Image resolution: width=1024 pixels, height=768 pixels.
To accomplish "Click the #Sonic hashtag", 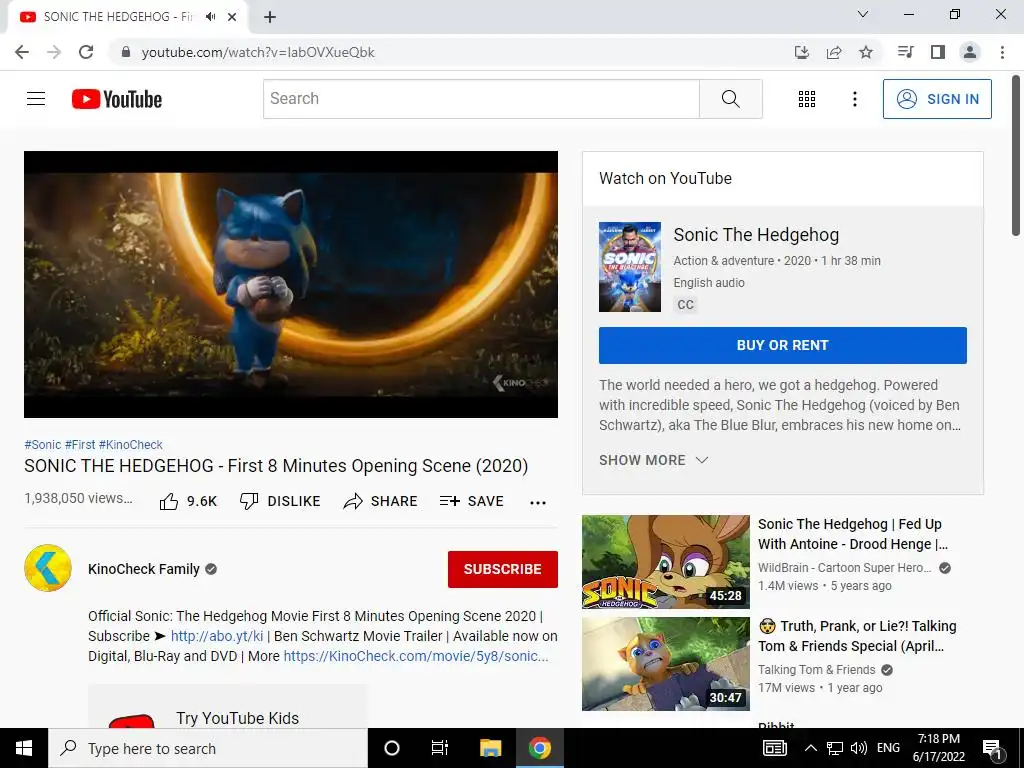I will point(42,445).
